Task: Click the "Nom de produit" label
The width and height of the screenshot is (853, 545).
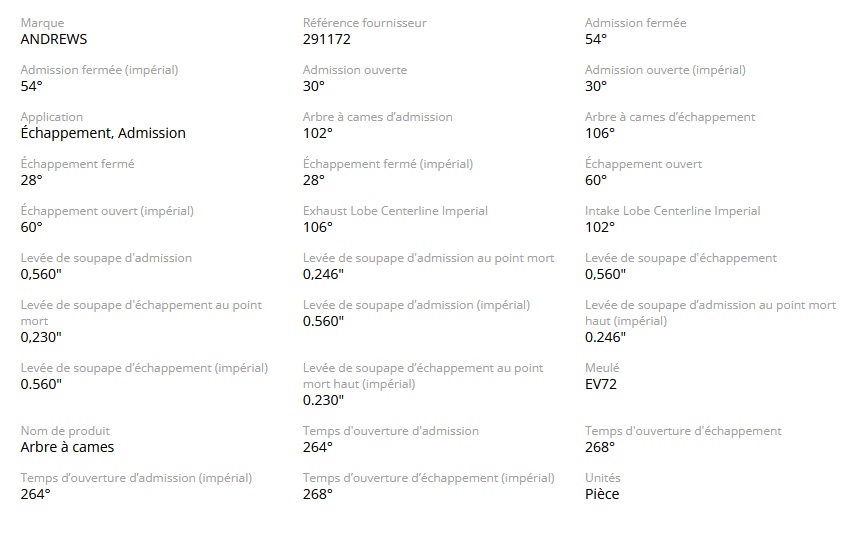Action: [x=65, y=431]
